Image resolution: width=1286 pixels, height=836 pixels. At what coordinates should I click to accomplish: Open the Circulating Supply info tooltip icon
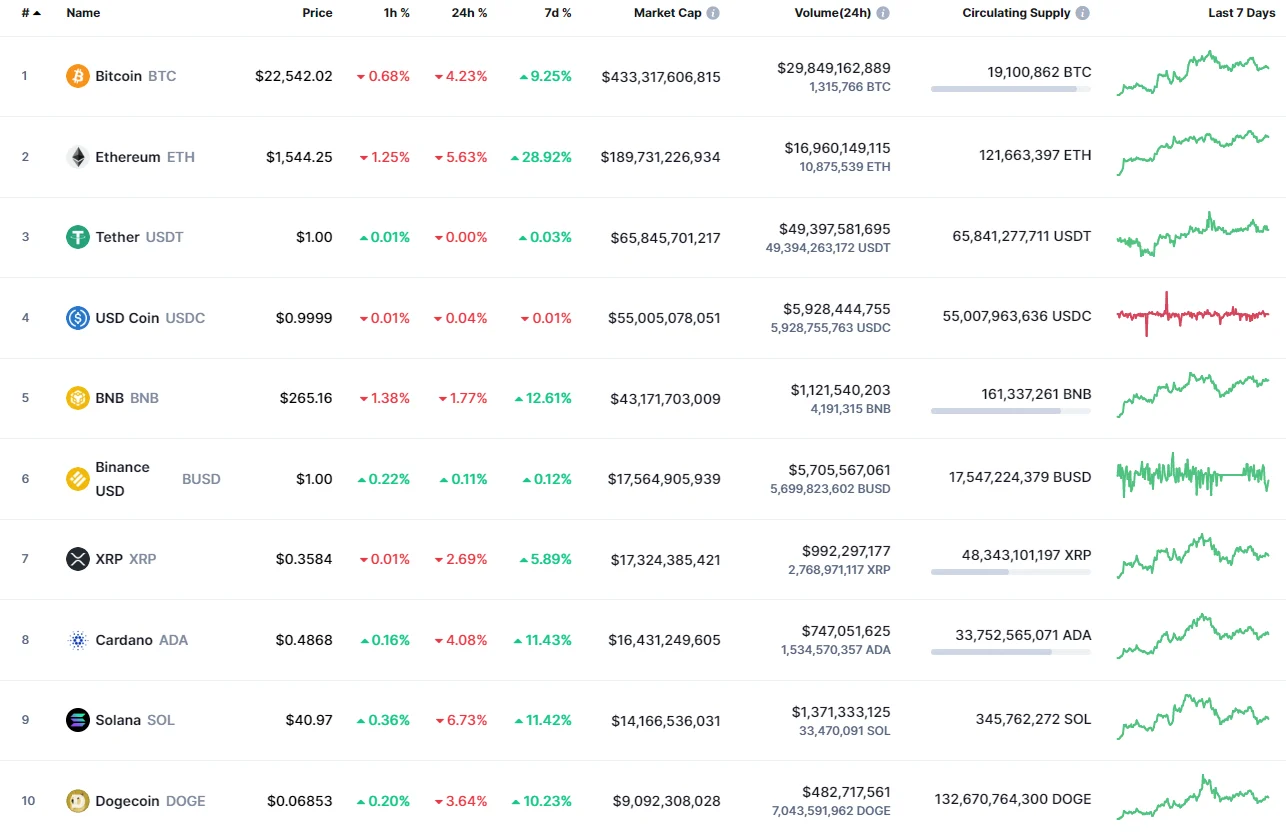[1081, 12]
